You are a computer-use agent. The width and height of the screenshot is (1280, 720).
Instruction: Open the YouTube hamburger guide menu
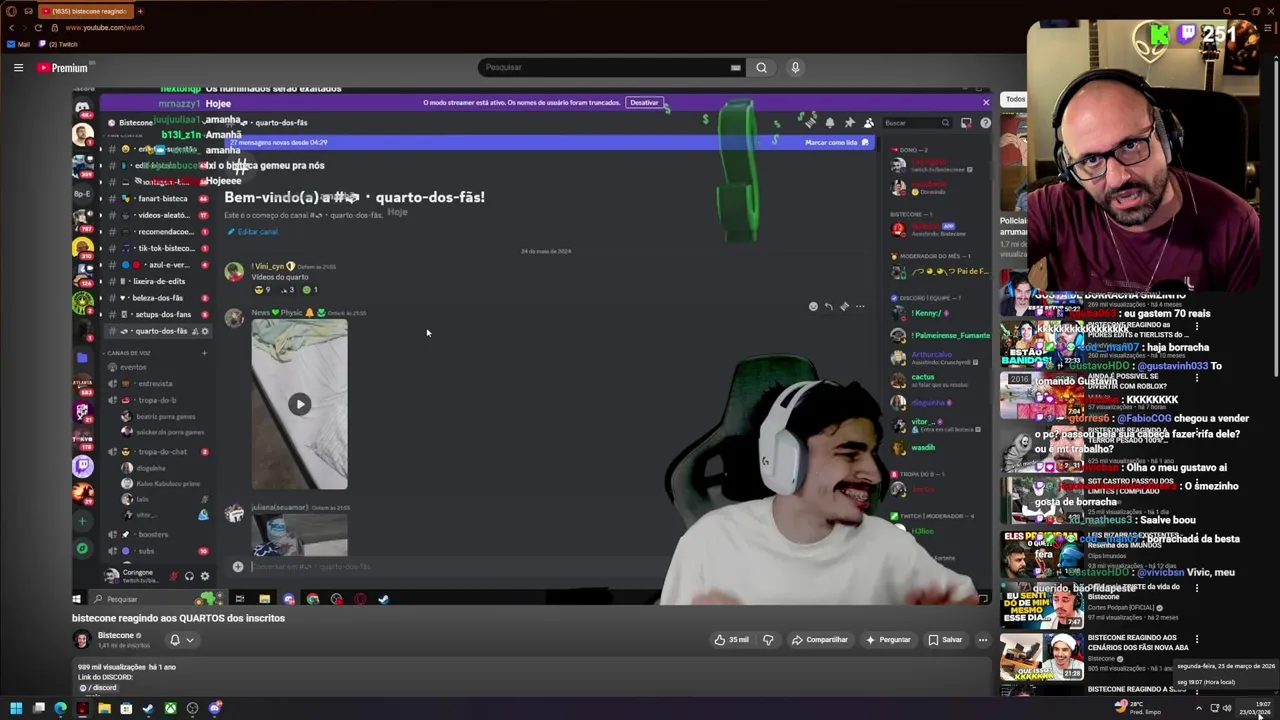(18, 68)
